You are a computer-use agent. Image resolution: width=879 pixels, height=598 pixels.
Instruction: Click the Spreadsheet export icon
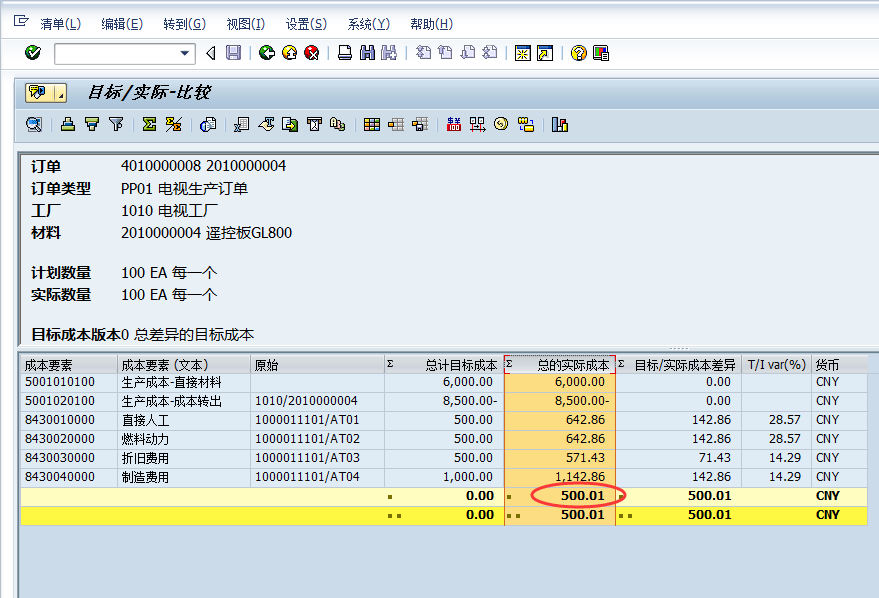click(x=241, y=124)
